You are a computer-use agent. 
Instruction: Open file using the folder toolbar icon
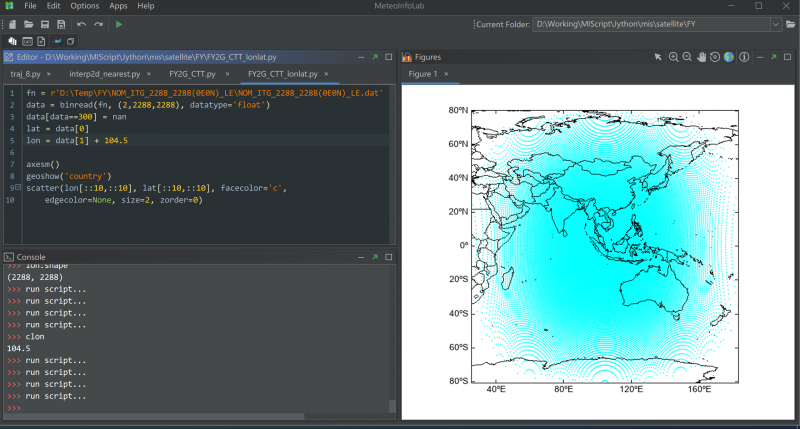(29, 23)
